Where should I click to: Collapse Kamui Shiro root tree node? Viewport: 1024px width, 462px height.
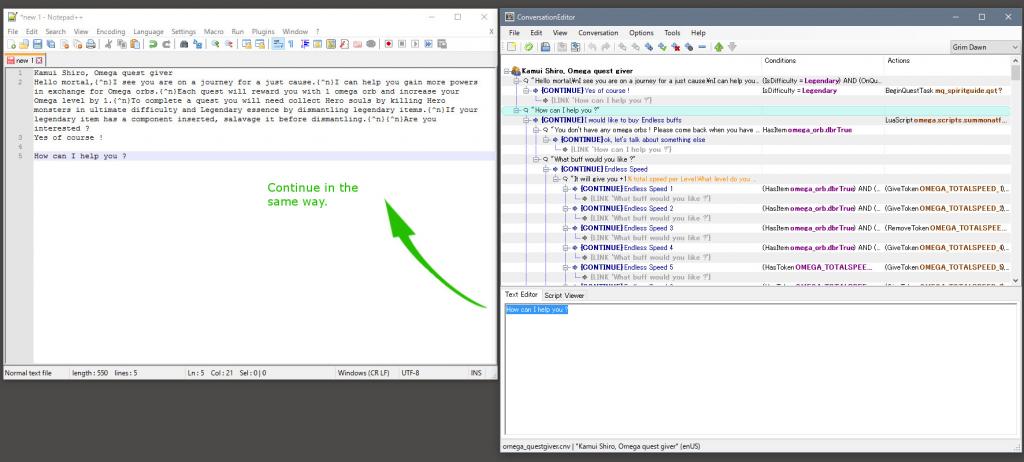pyautogui.click(x=506, y=71)
